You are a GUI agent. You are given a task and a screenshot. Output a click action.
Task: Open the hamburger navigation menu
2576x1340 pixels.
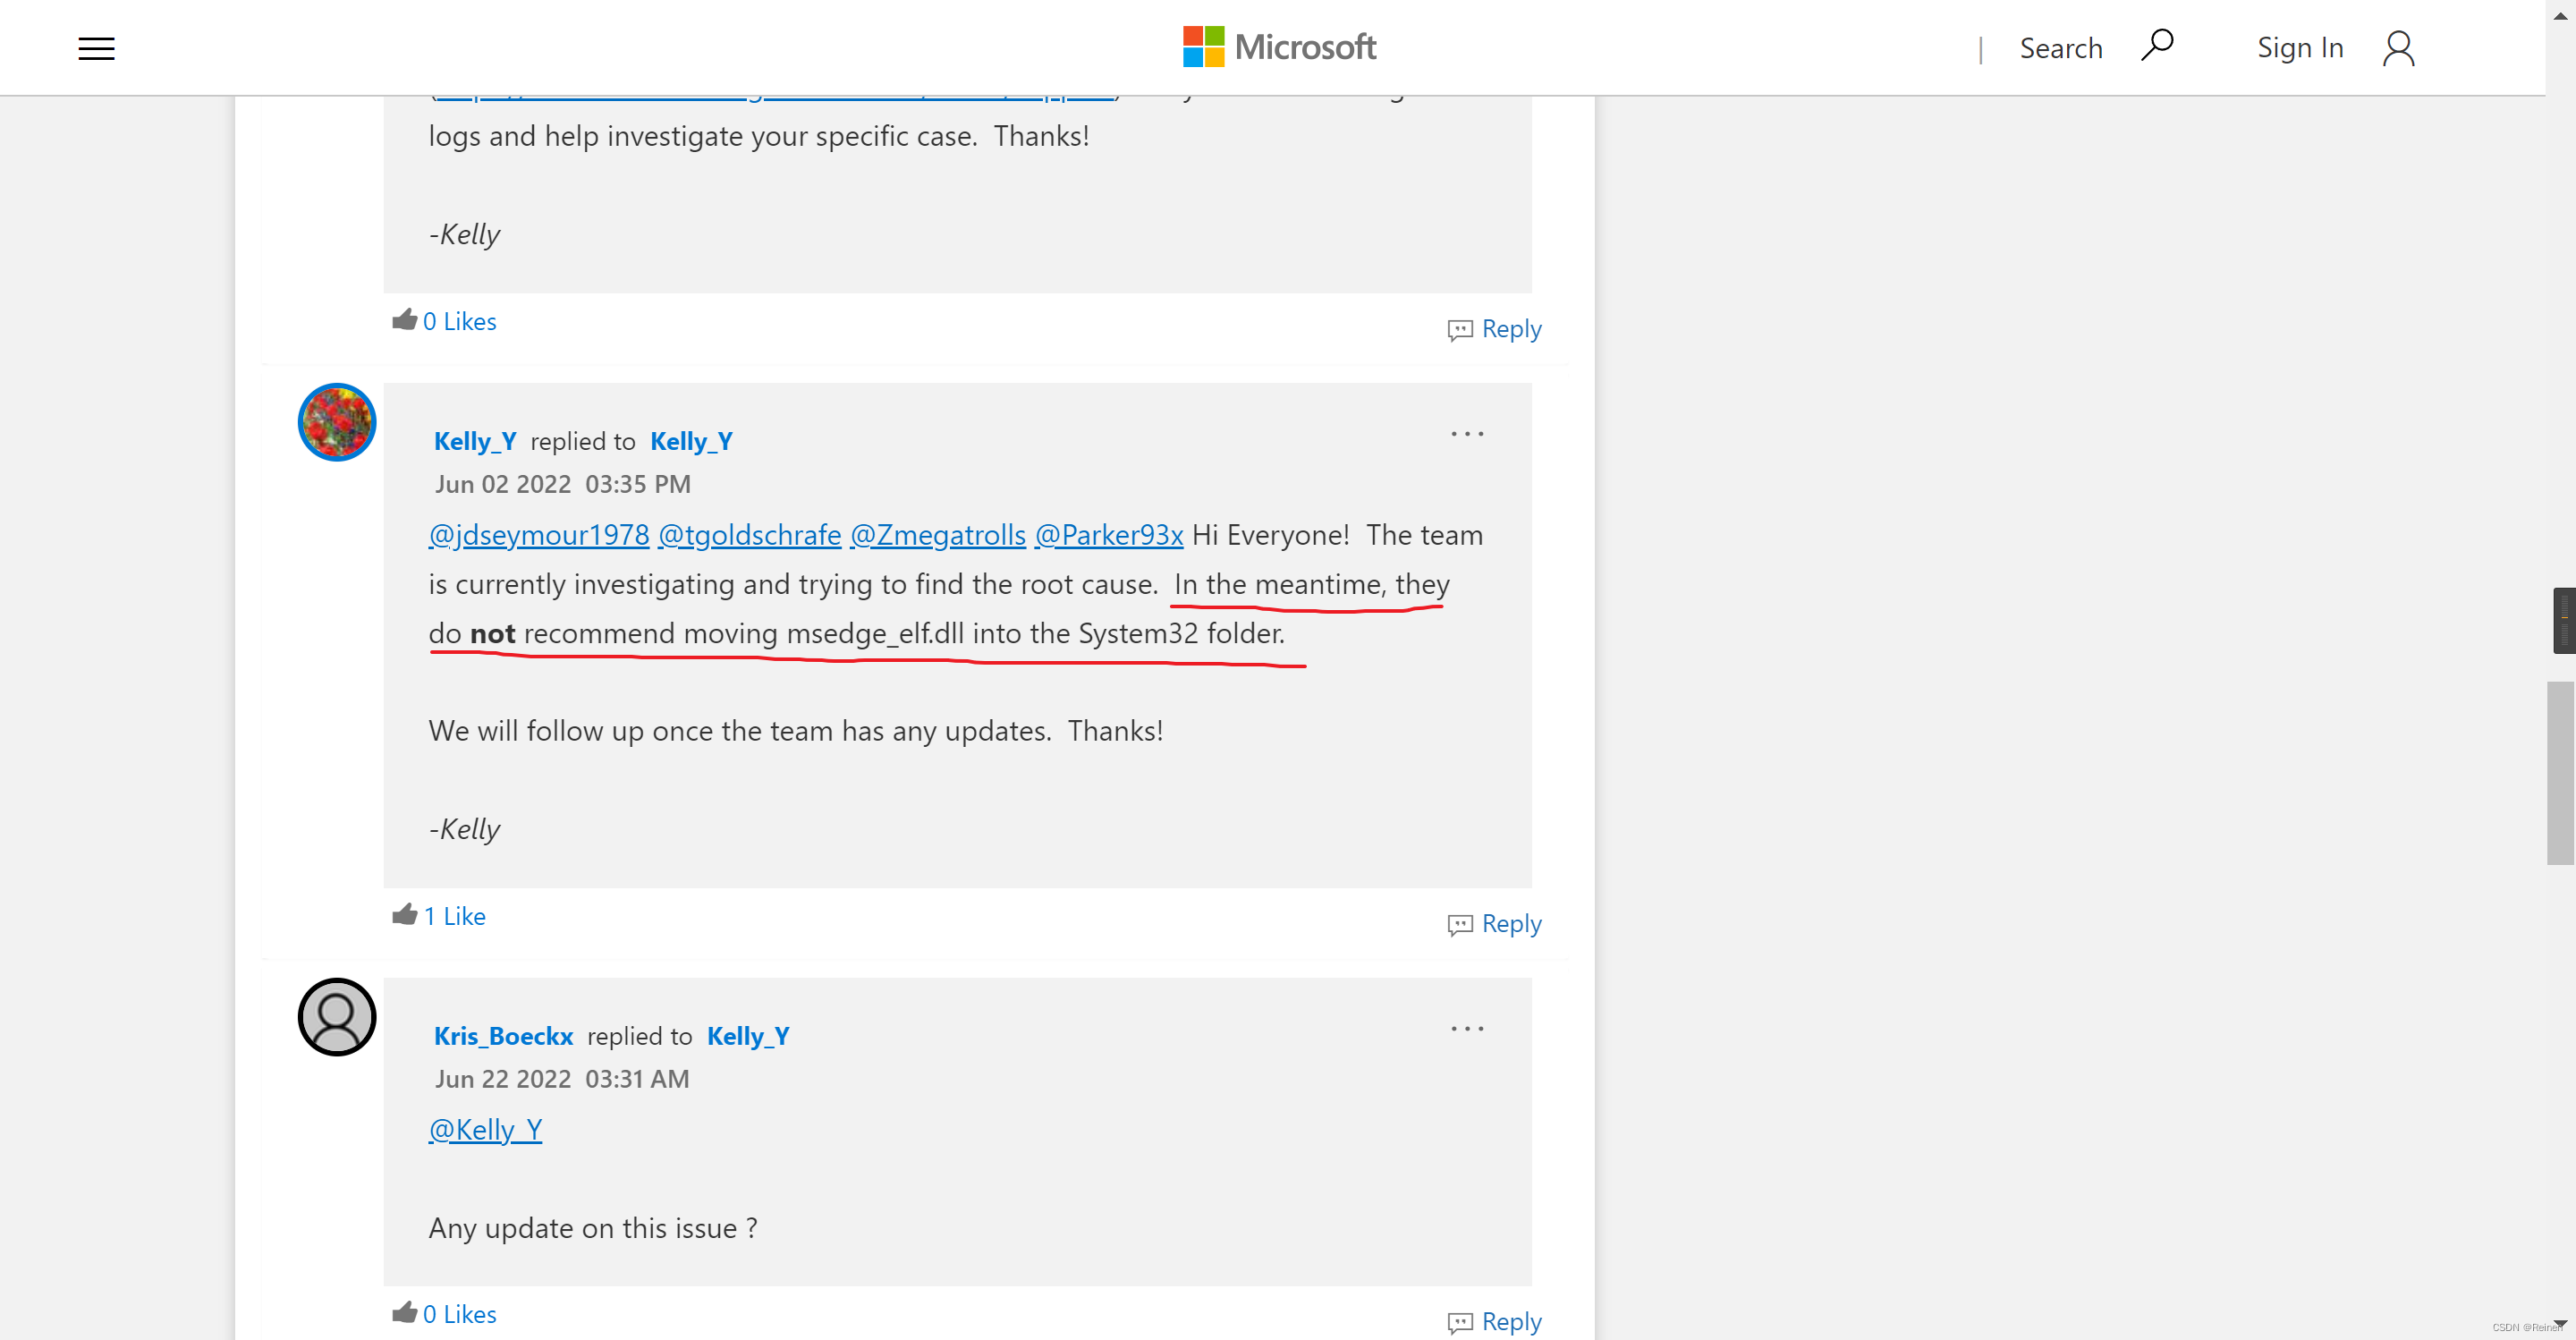(x=96, y=48)
